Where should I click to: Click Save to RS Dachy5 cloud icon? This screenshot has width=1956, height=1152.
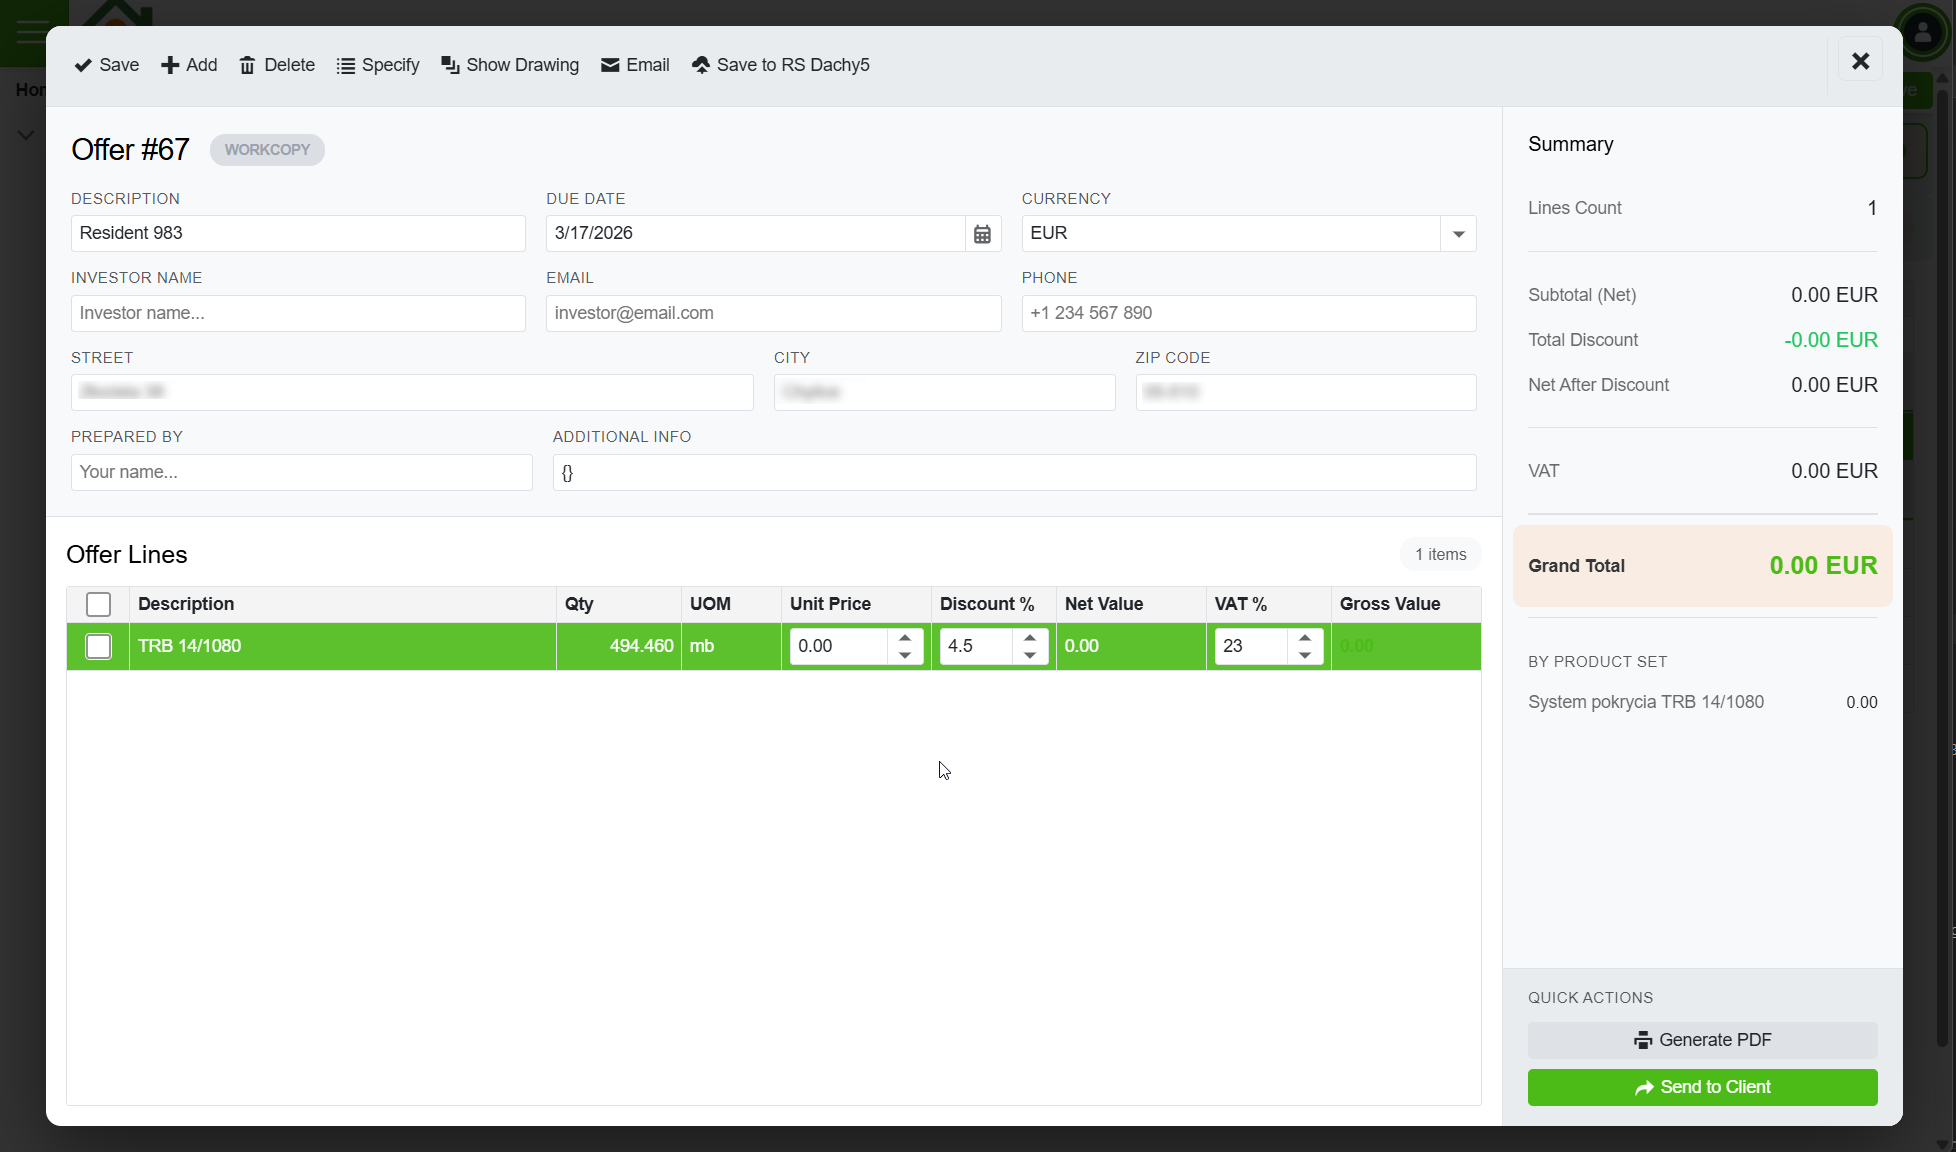click(x=701, y=65)
